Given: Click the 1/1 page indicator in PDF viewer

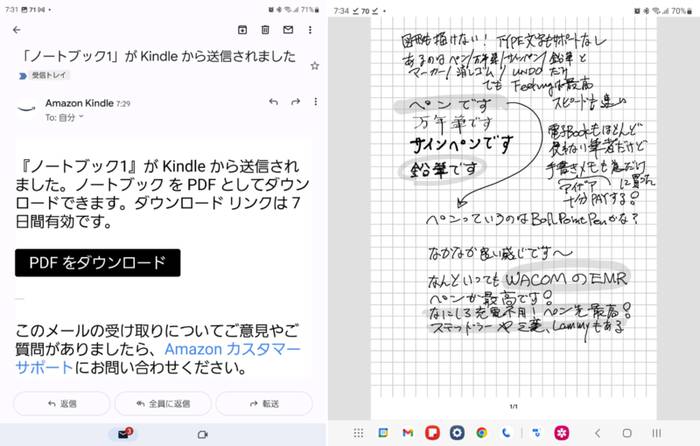Looking at the screenshot, I should click(513, 406).
